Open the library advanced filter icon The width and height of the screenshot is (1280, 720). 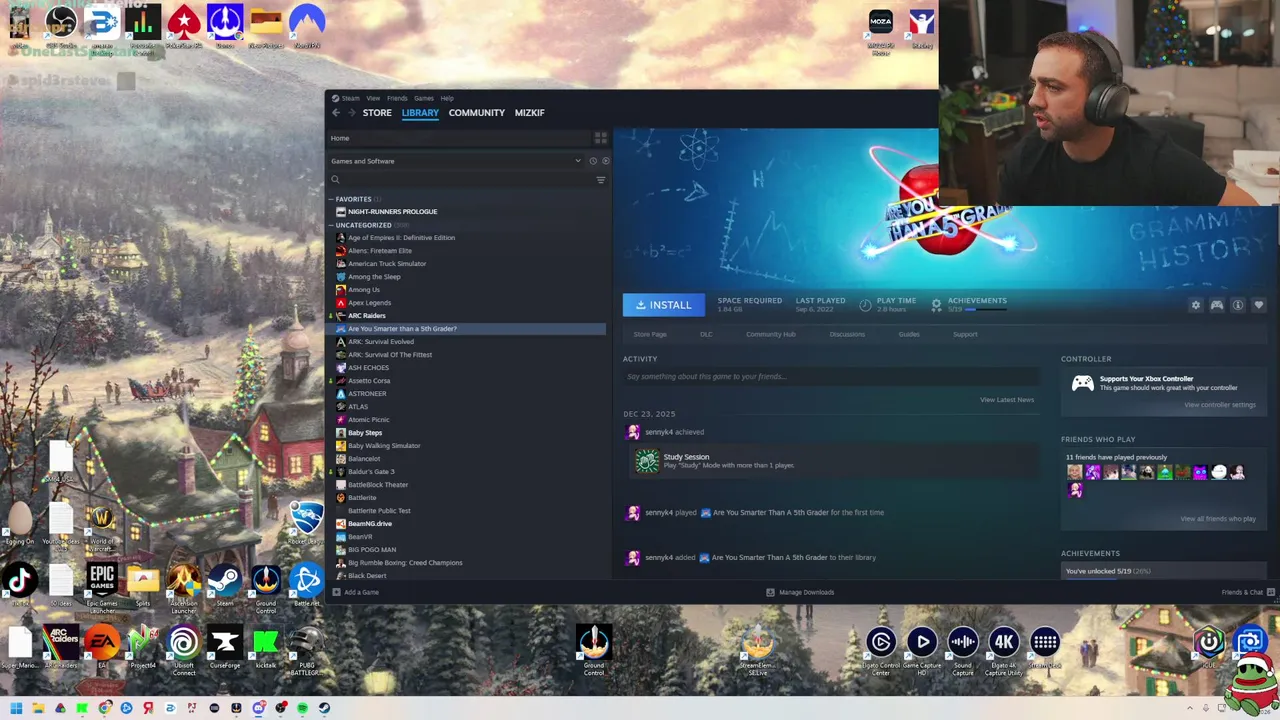tap(600, 180)
